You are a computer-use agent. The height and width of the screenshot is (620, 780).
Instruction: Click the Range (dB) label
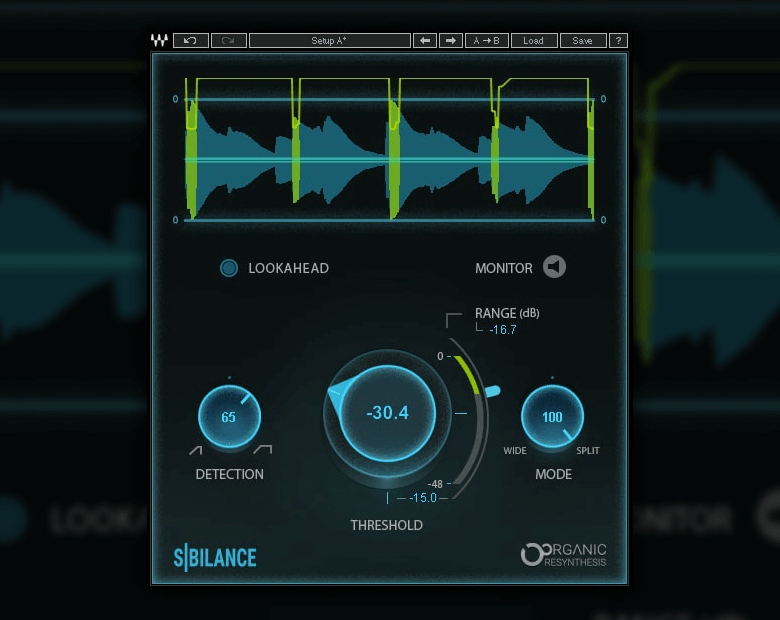tap(507, 313)
